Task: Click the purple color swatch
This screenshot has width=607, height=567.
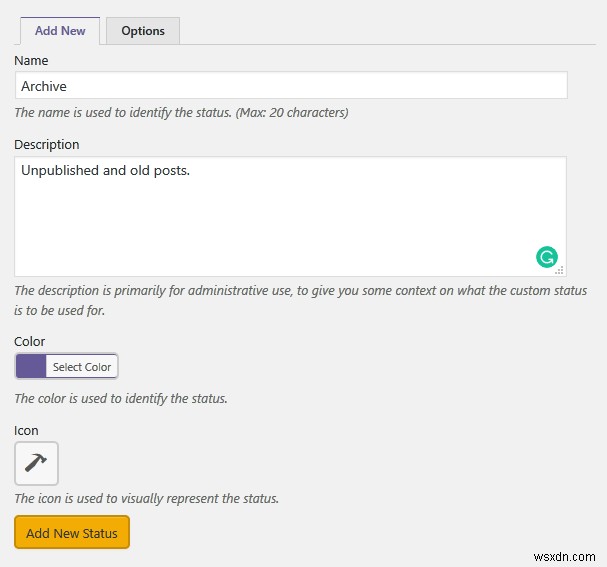Action: (31, 367)
